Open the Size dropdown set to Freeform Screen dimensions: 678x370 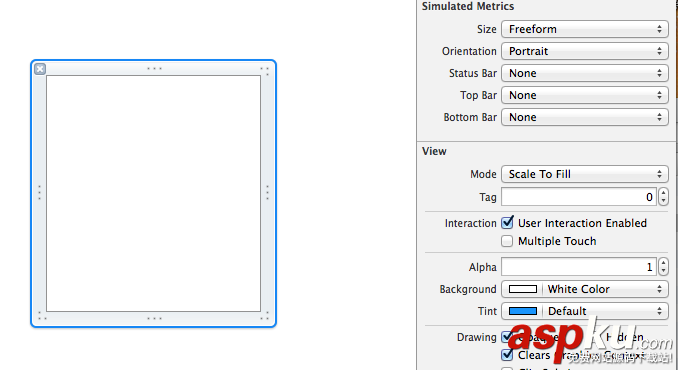(x=585, y=29)
